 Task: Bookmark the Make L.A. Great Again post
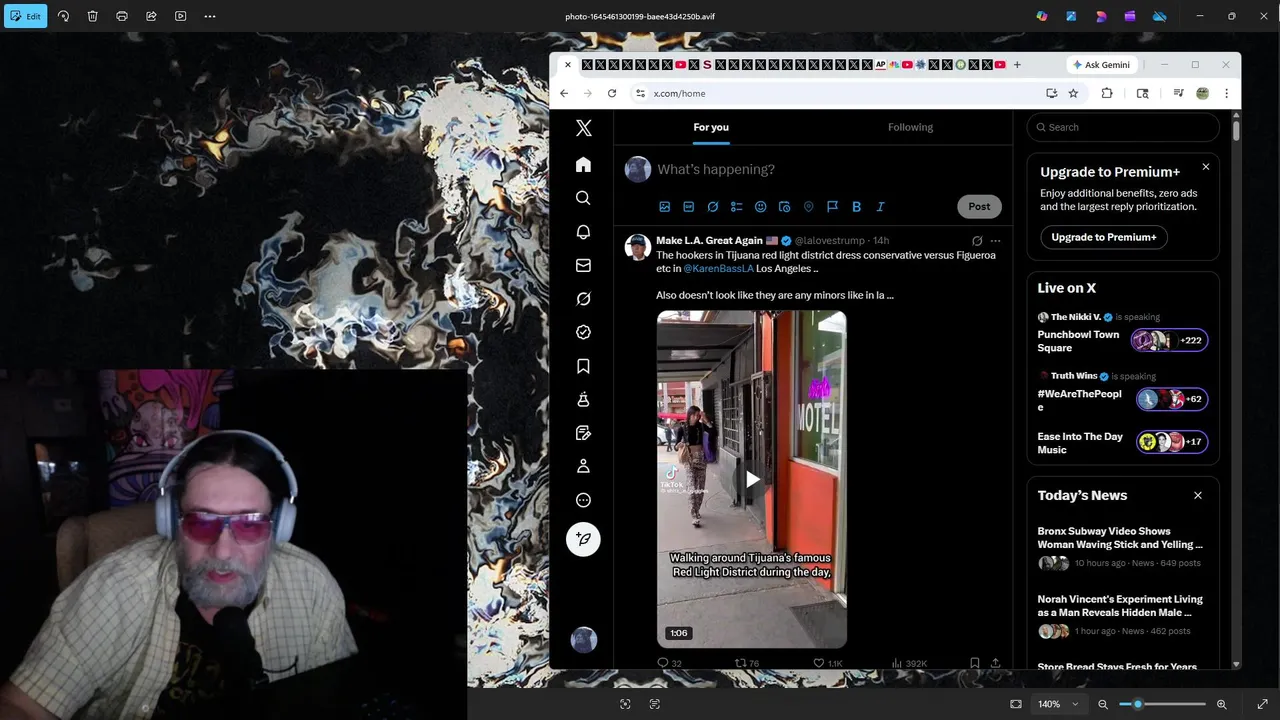tap(974, 663)
